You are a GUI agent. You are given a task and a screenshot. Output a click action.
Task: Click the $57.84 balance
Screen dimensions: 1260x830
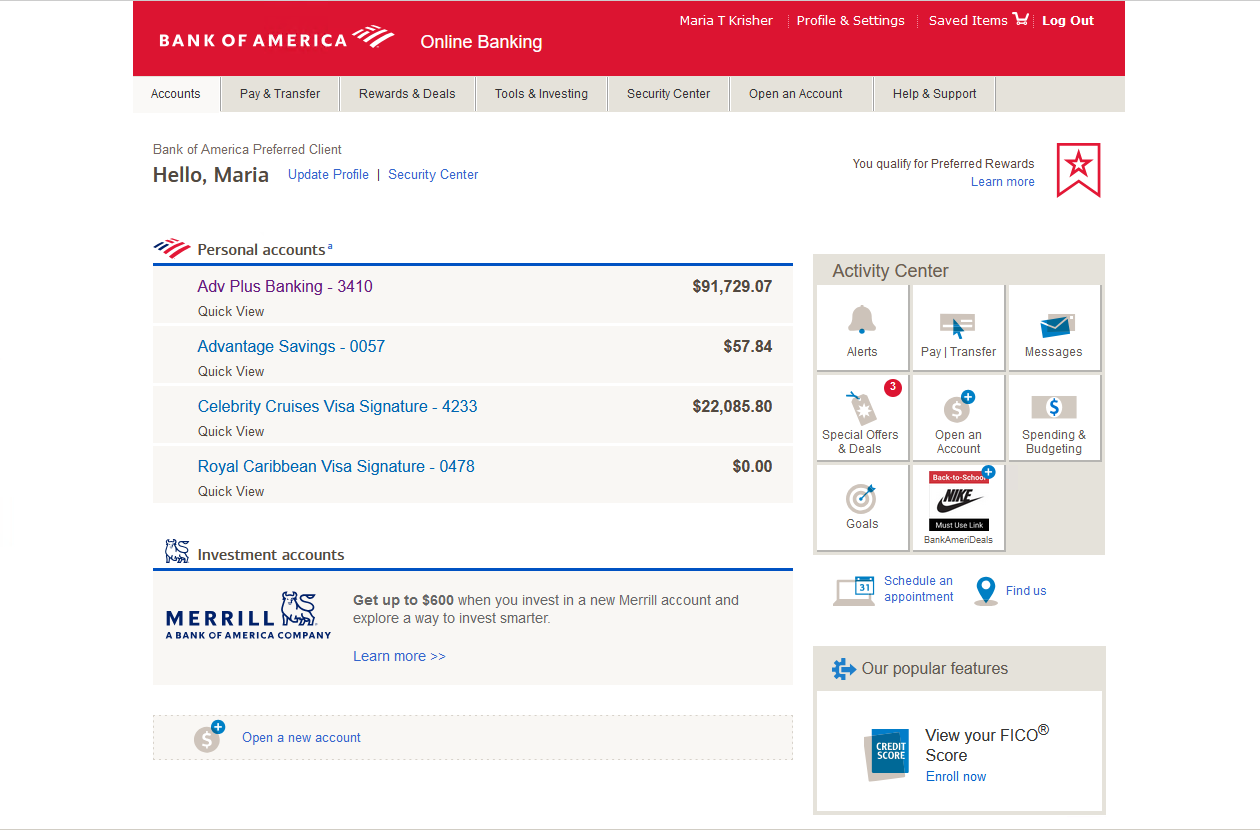748,346
